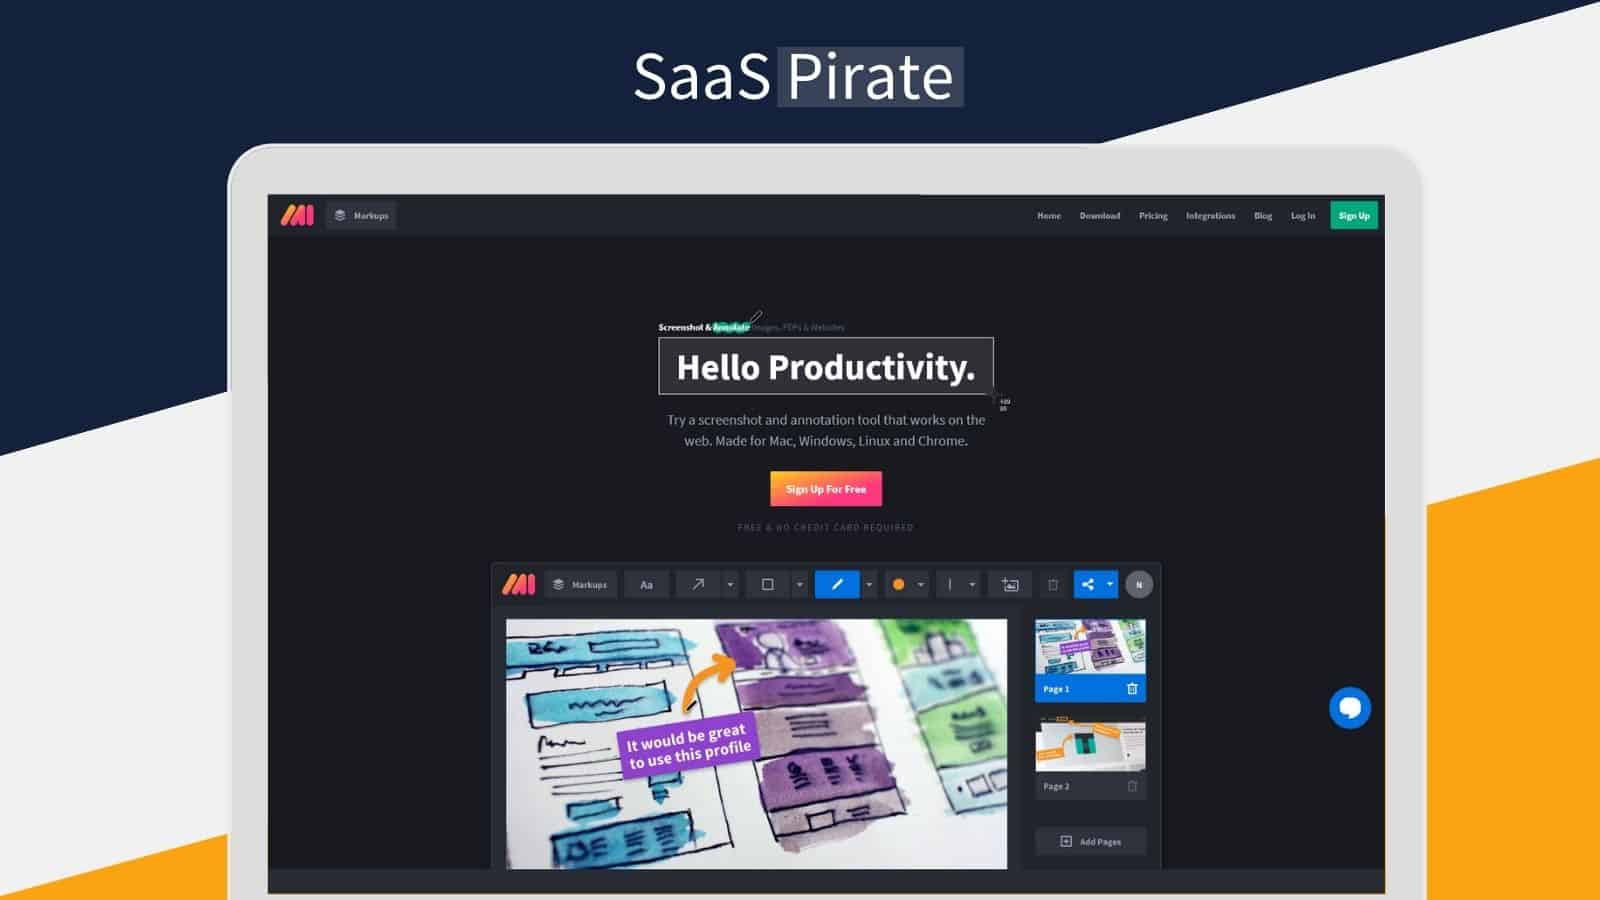1600x900 pixels.
Task: Click the Add Pages button
Action: pyautogui.click(x=1090, y=841)
